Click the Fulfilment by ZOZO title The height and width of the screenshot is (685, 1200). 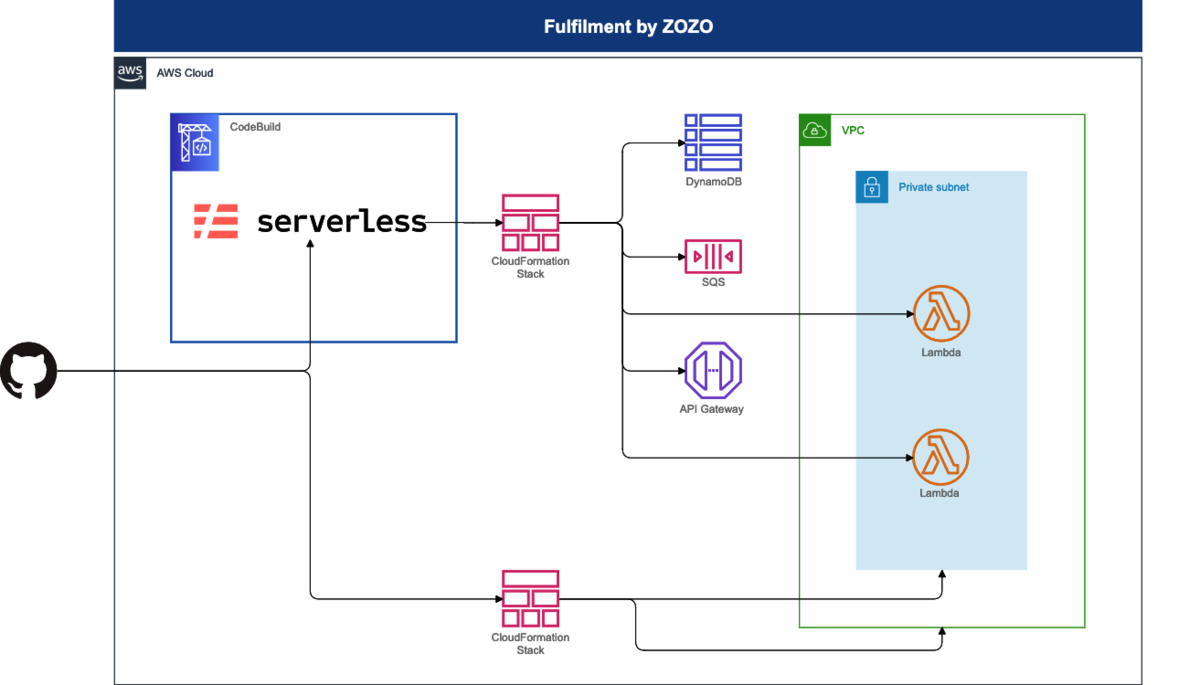628,27
